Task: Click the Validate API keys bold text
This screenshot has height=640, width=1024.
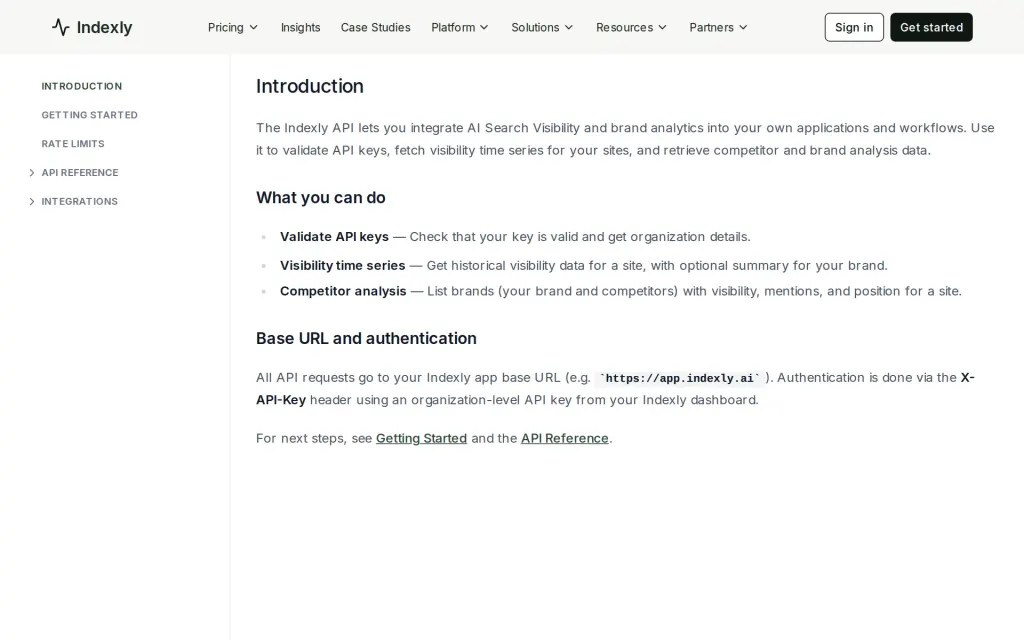Action: pyautogui.click(x=334, y=236)
